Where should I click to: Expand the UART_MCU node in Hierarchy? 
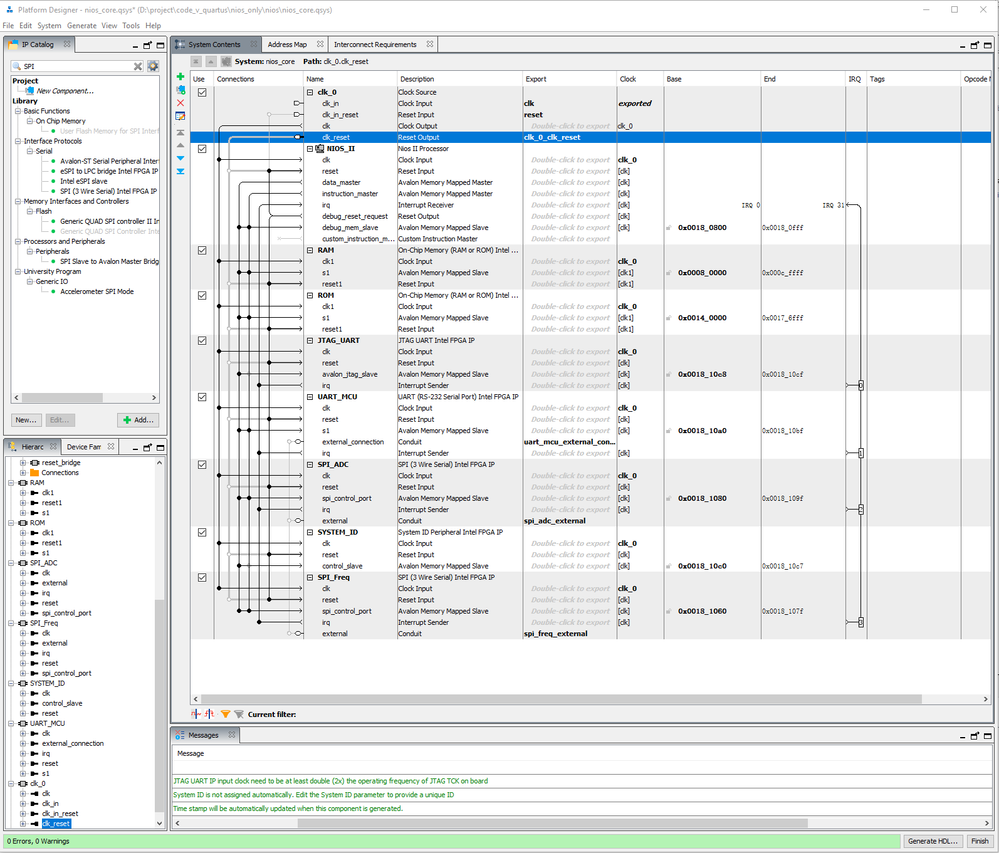coord(11,723)
